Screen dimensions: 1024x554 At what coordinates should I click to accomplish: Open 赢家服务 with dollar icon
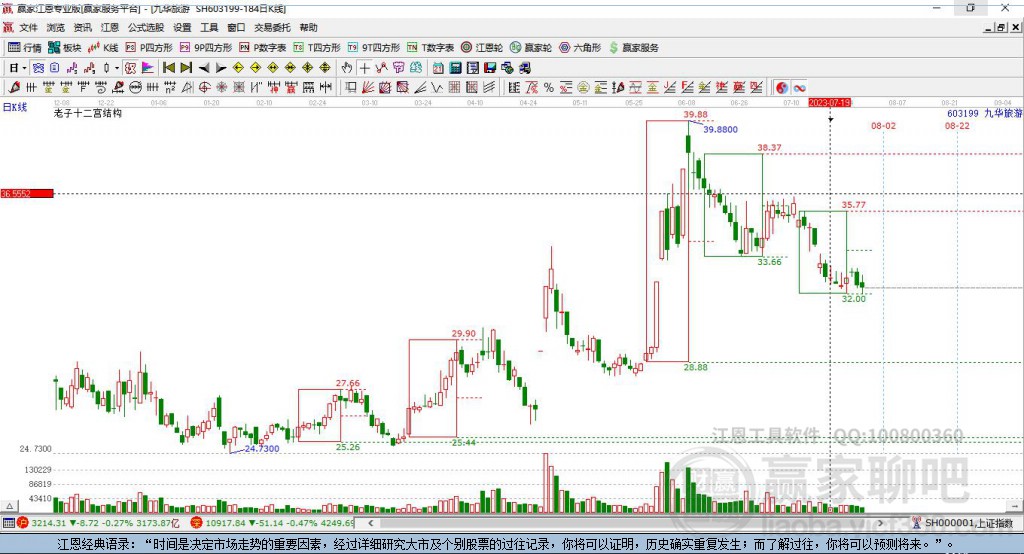click(x=634, y=48)
